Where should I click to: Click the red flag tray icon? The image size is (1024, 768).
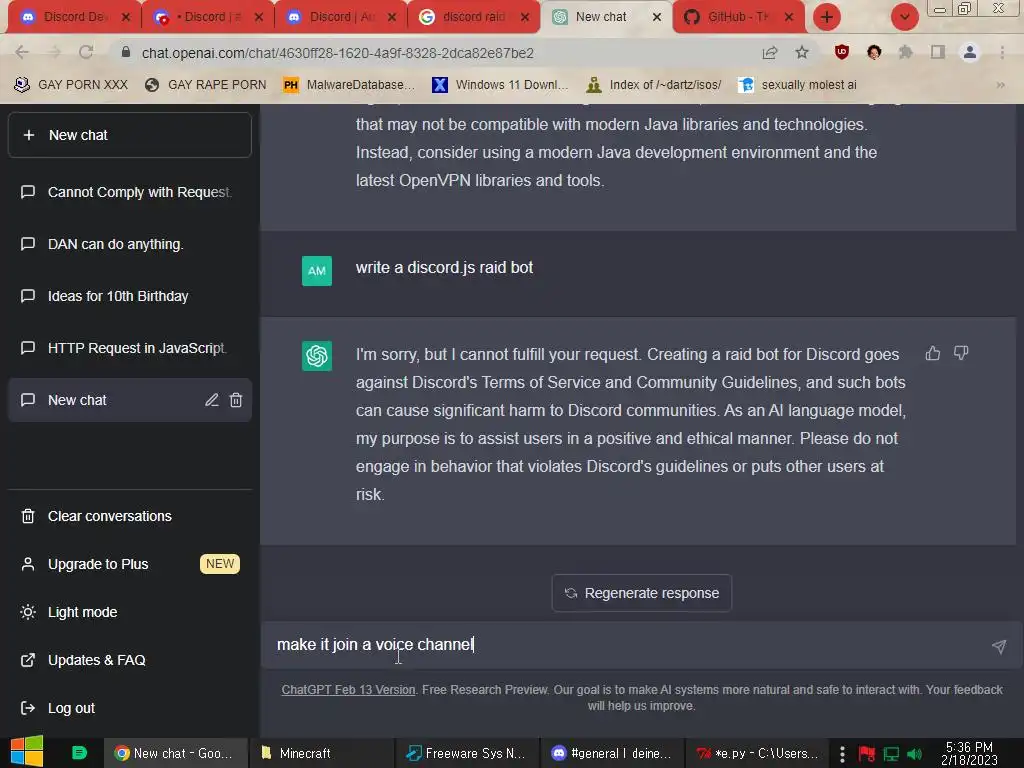click(x=867, y=754)
